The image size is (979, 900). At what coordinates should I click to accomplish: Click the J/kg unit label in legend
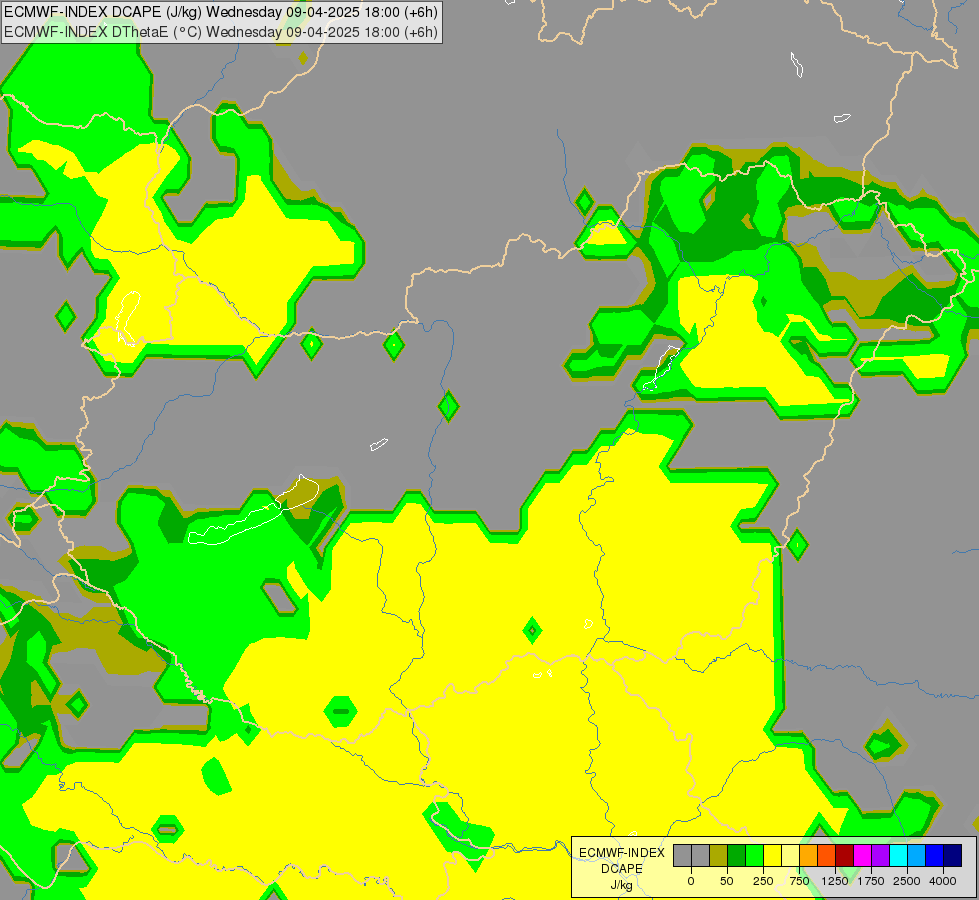pyautogui.click(x=622, y=886)
